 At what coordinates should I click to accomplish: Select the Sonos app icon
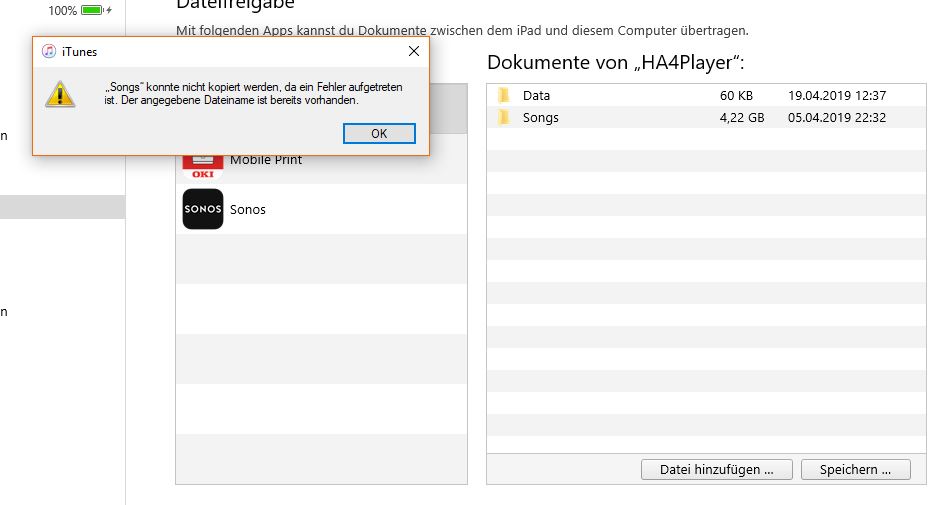pos(202,210)
